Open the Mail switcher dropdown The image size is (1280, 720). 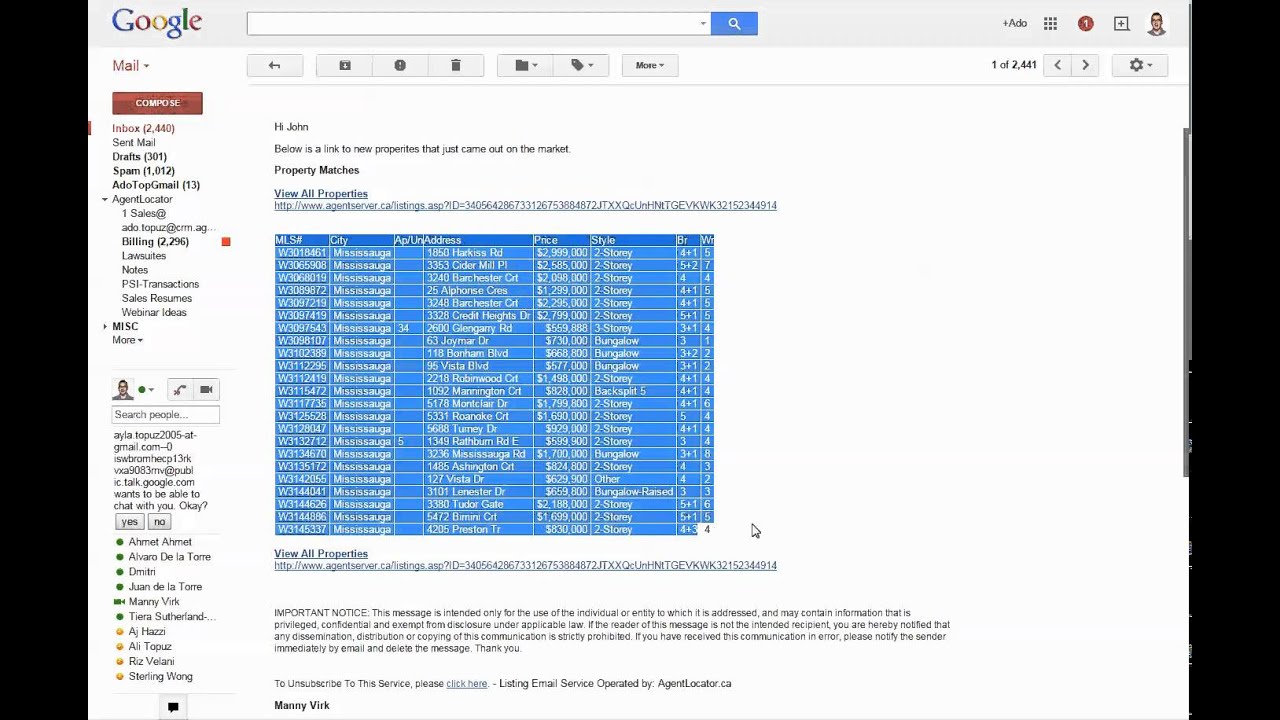[130, 65]
